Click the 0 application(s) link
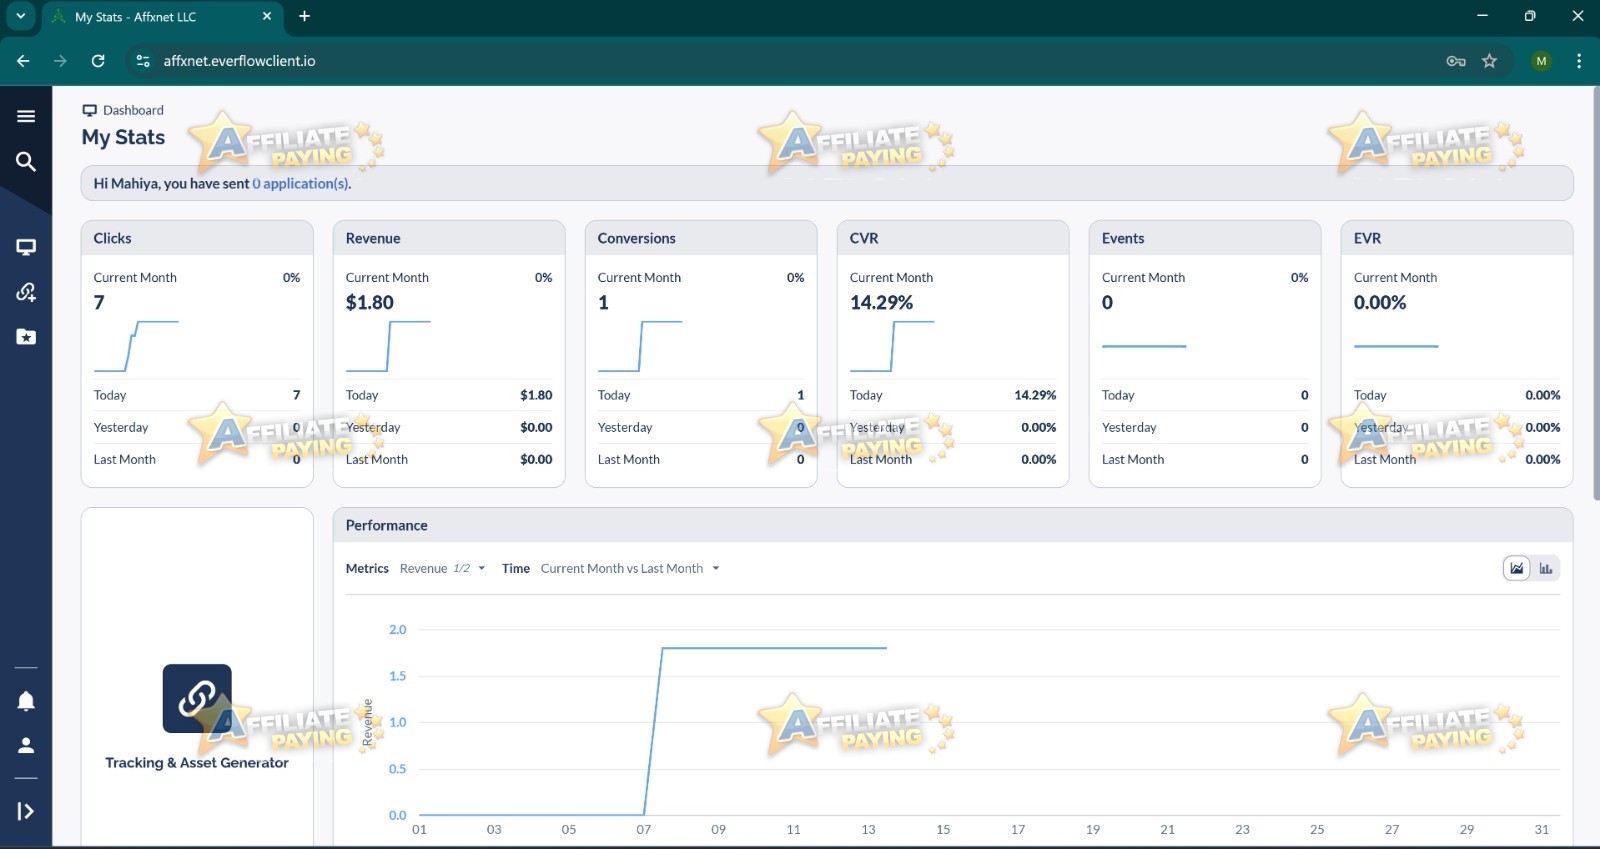This screenshot has width=1600, height=849. 302,184
